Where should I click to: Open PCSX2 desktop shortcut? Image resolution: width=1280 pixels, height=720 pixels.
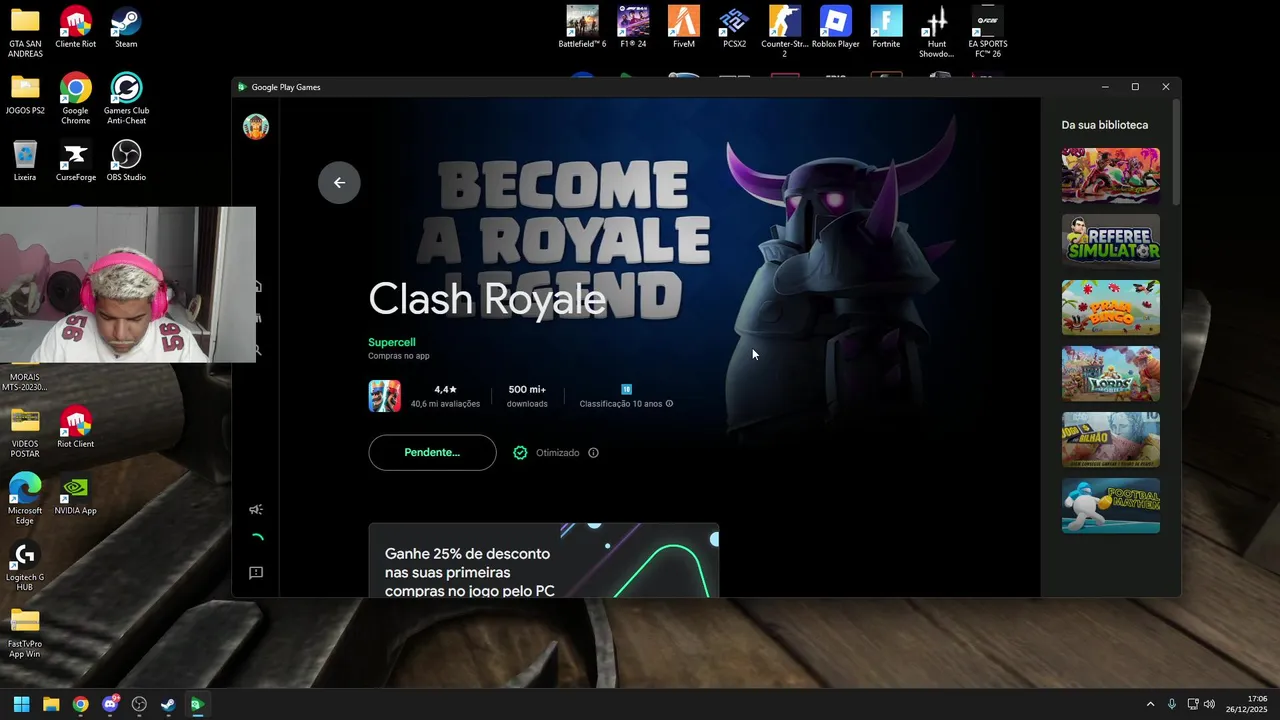(734, 28)
